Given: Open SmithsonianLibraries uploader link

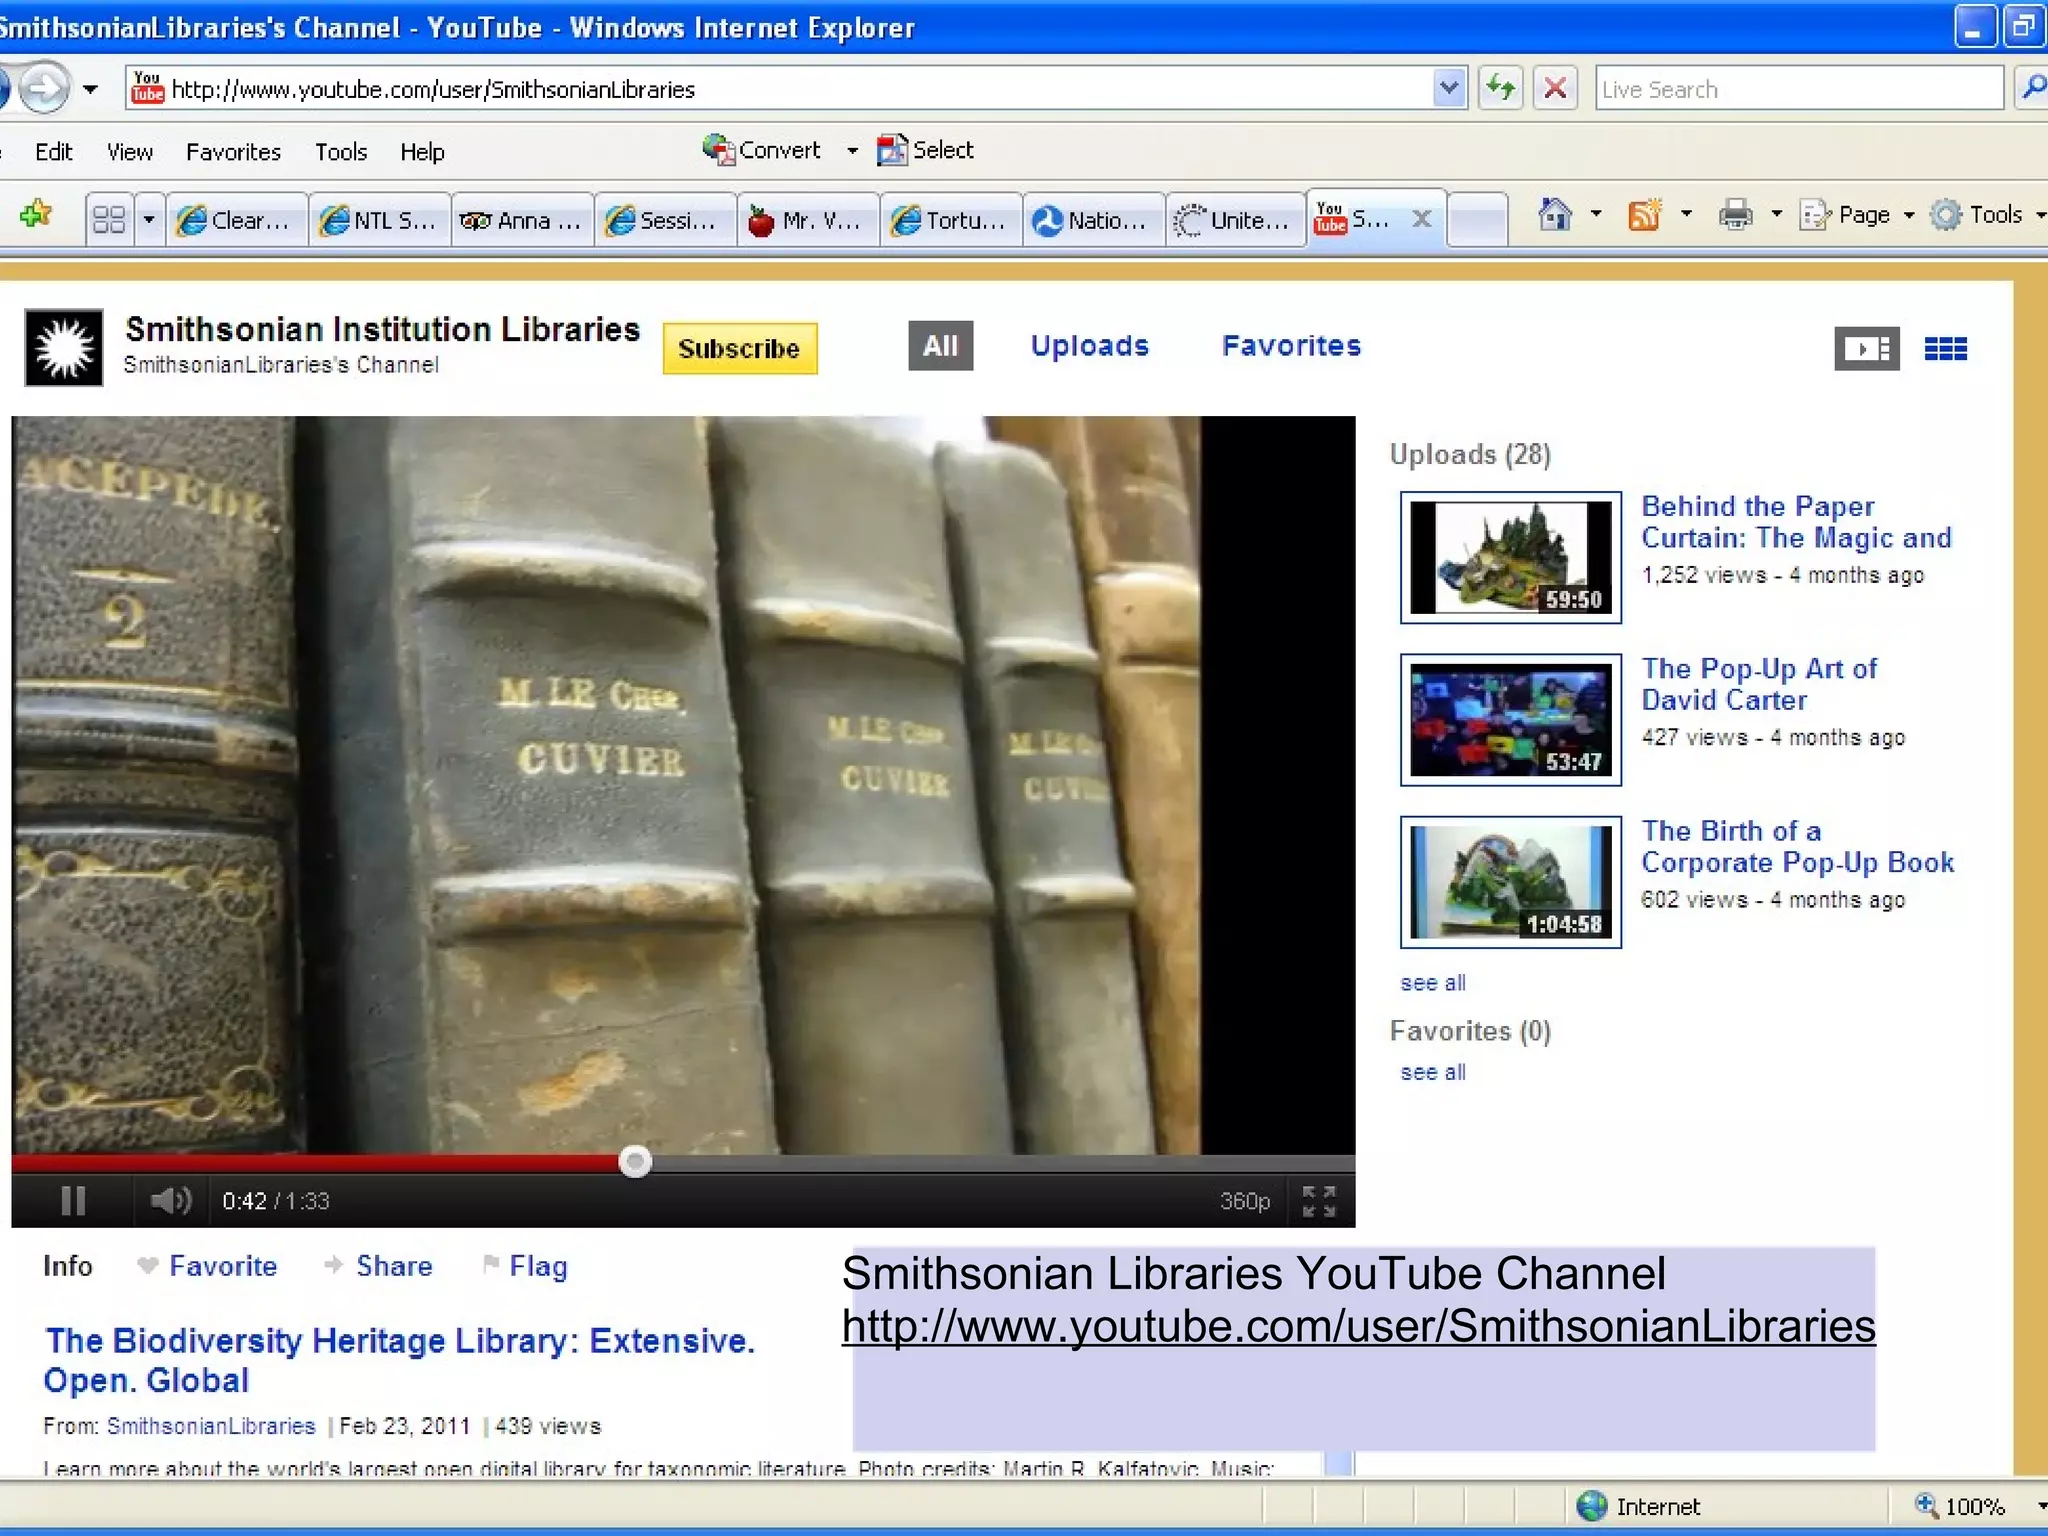Looking at the screenshot, I should (x=211, y=1426).
